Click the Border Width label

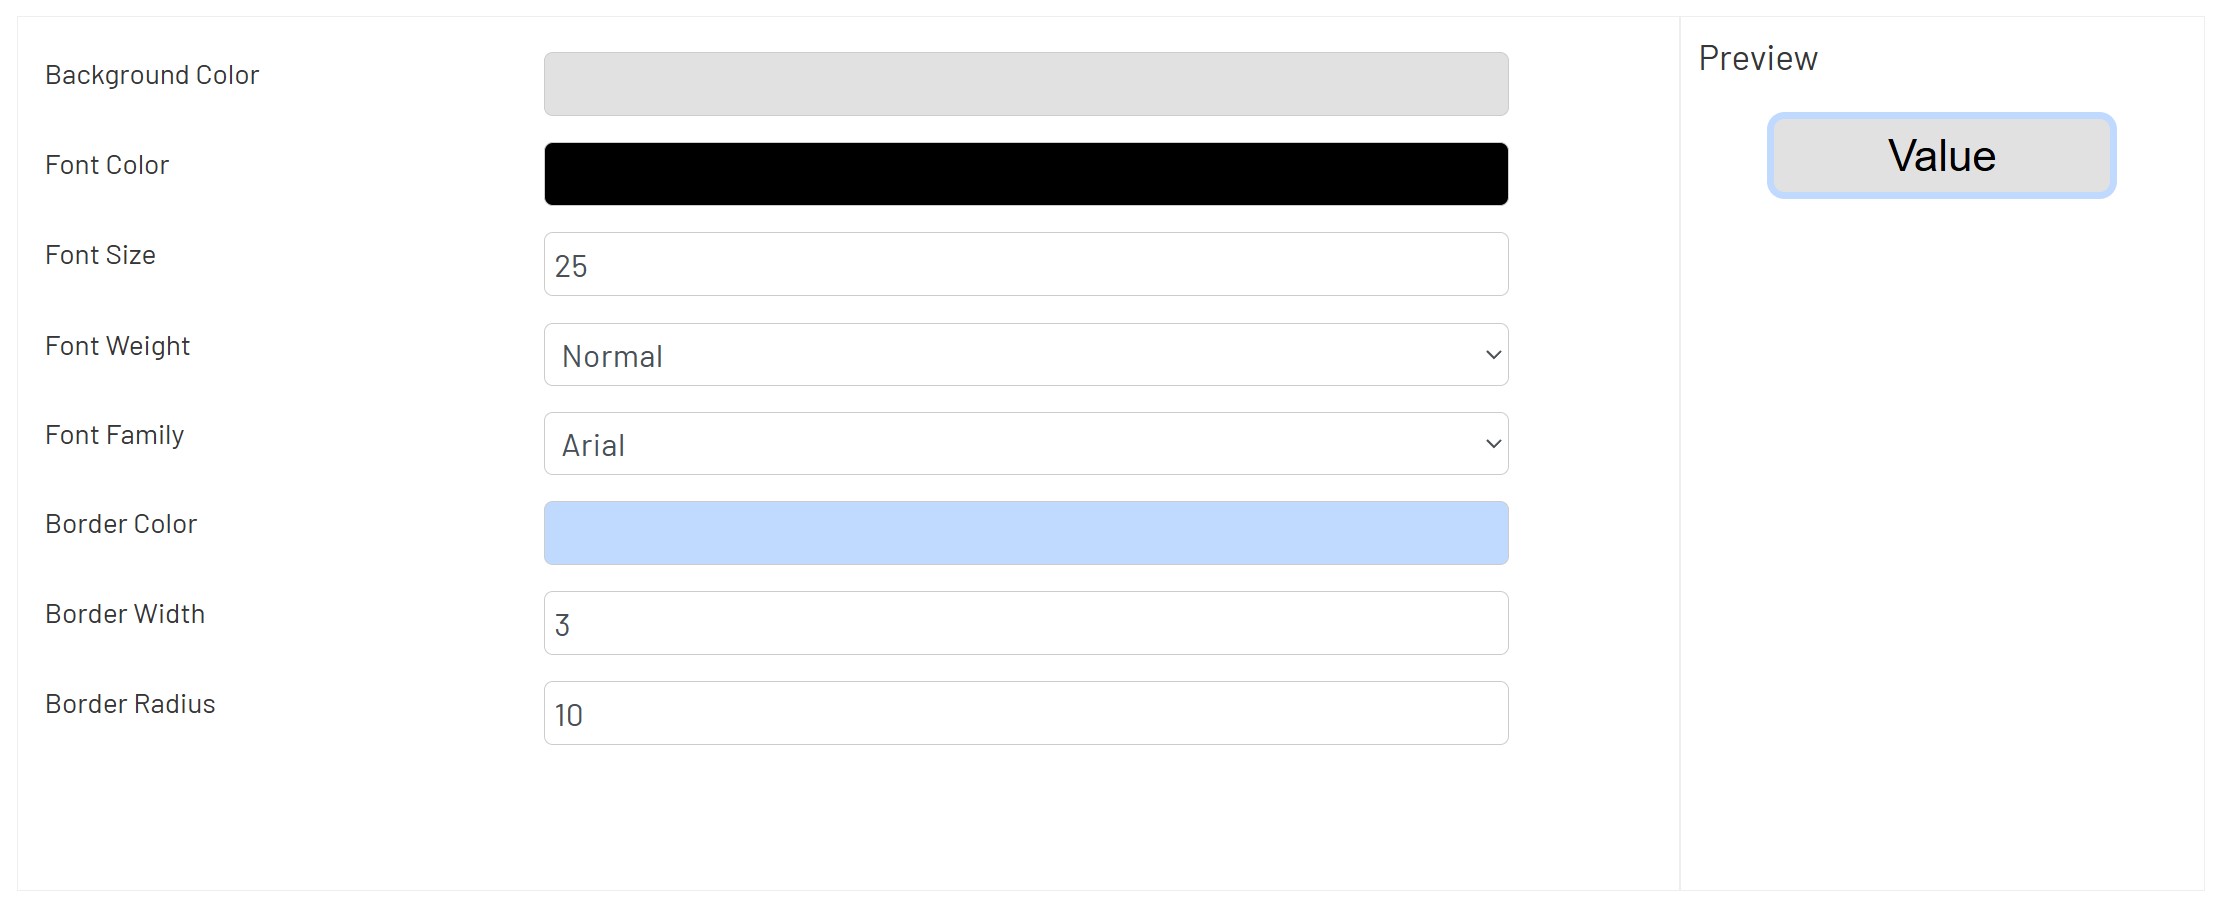pos(125,614)
